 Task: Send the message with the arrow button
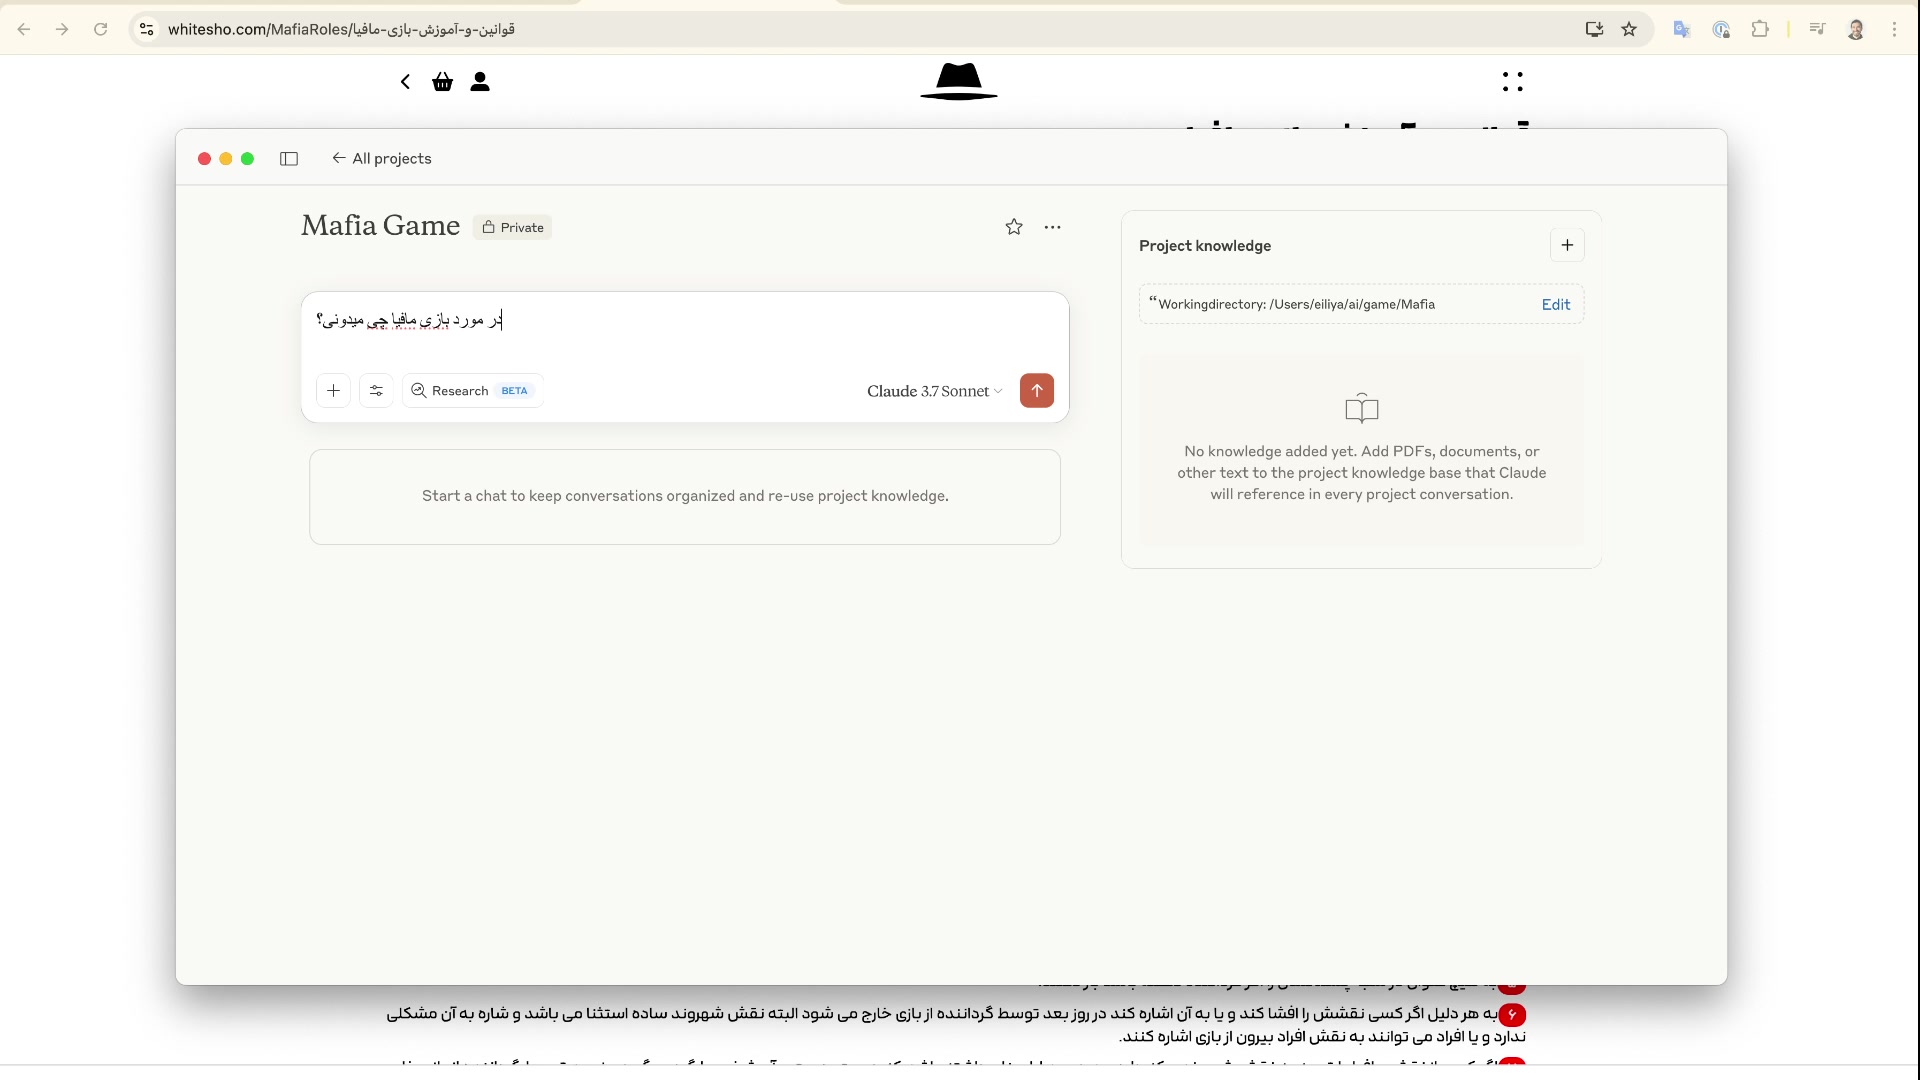click(1036, 391)
